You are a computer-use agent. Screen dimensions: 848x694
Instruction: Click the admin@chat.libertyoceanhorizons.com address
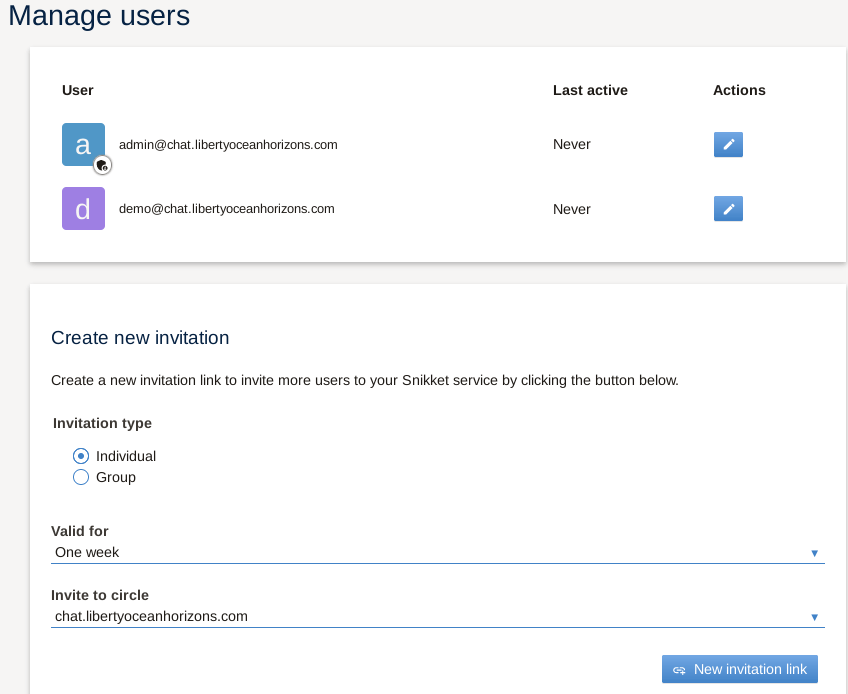(x=228, y=145)
